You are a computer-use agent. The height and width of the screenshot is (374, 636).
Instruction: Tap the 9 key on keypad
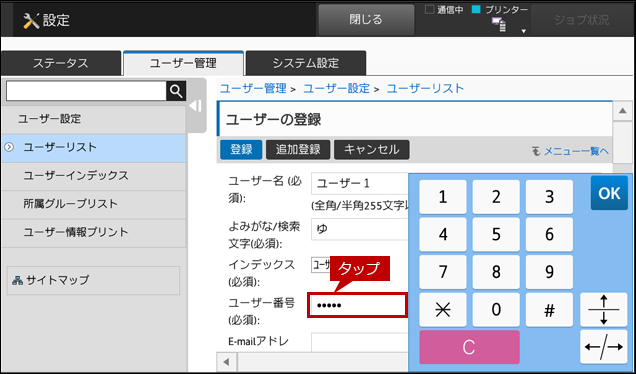549,272
